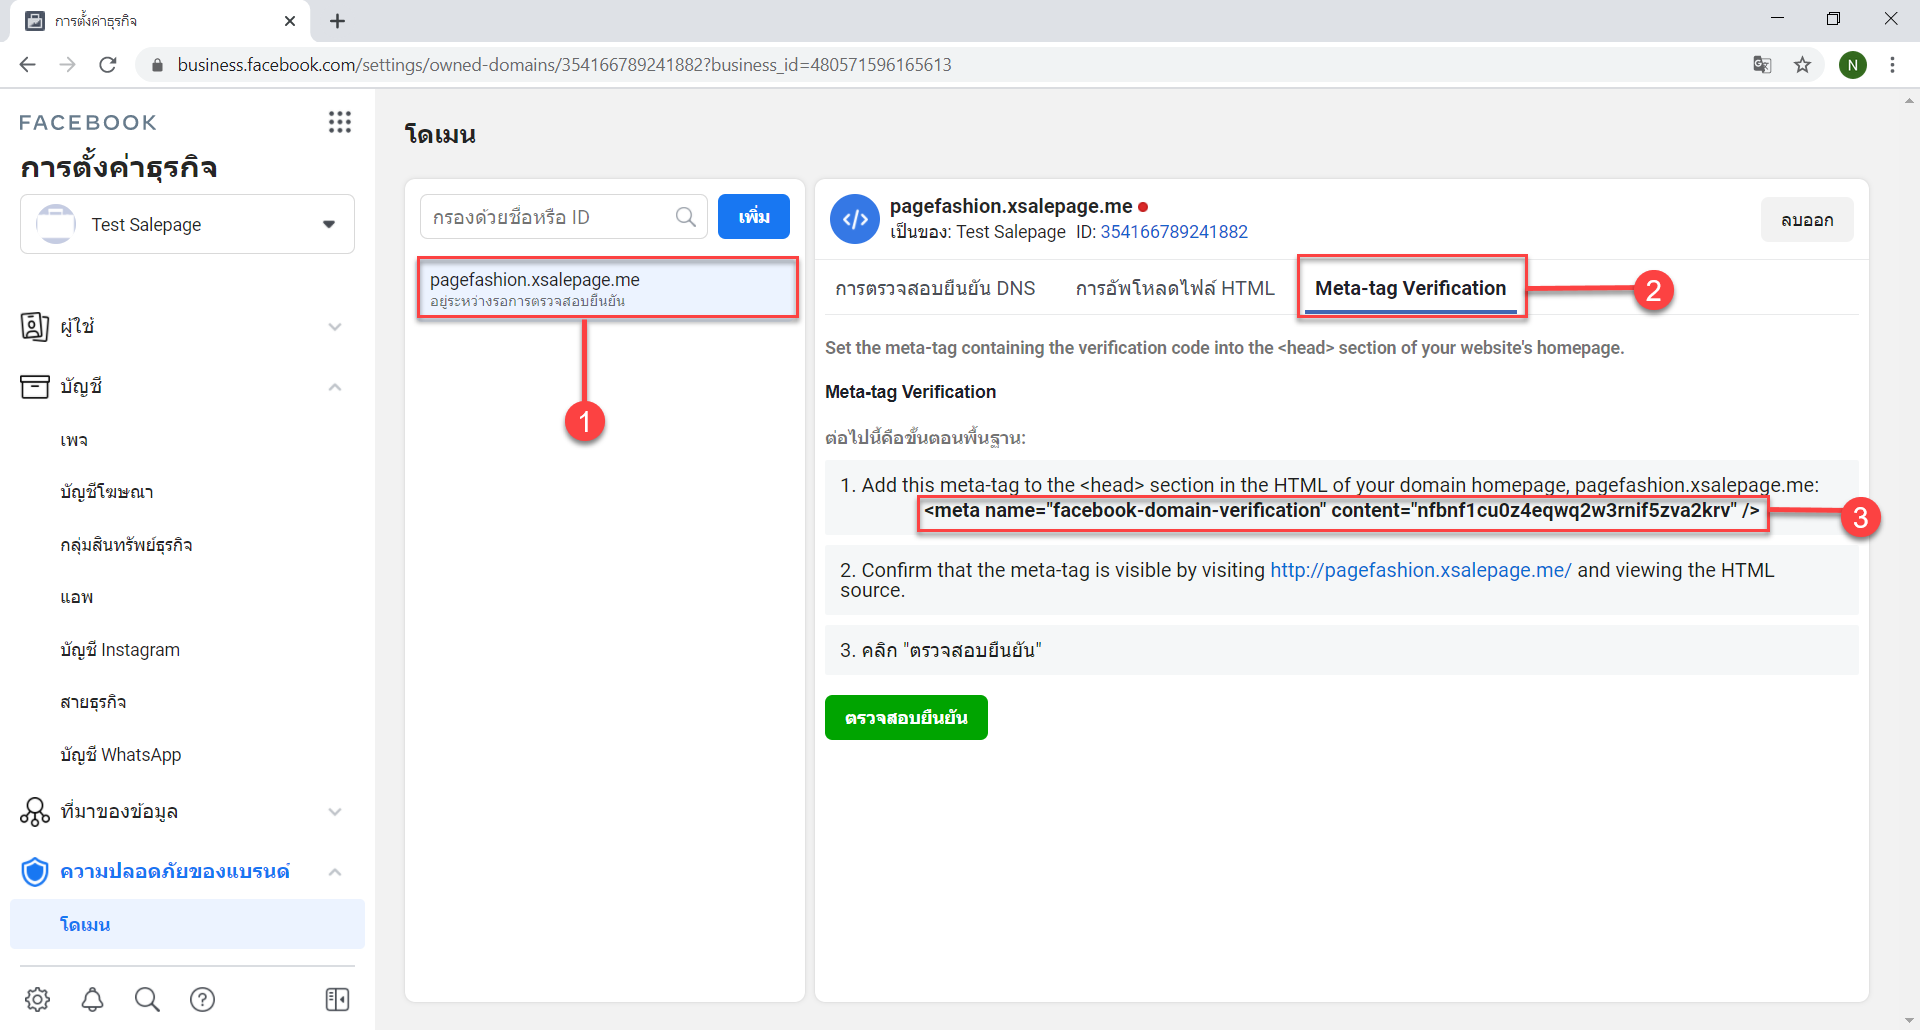View site information padlock icon
The height and width of the screenshot is (1030, 1920).
click(157, 65)
